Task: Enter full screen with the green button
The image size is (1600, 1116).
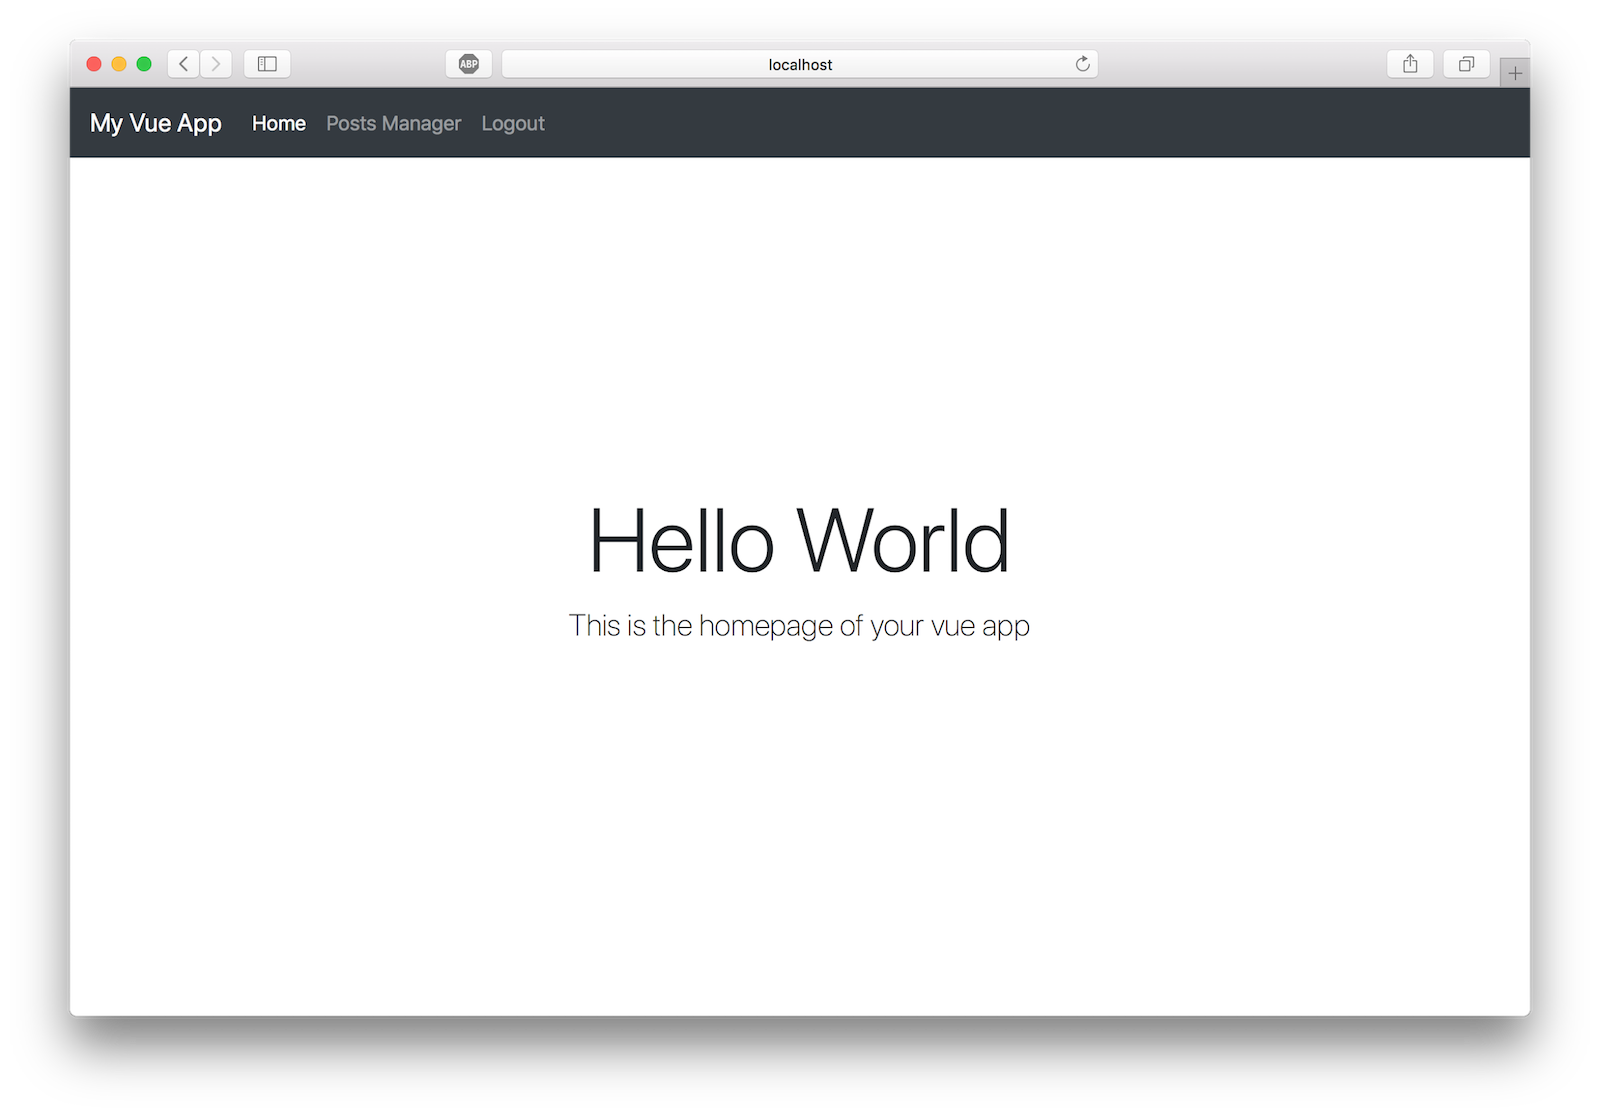Action: tap(144, 64)
